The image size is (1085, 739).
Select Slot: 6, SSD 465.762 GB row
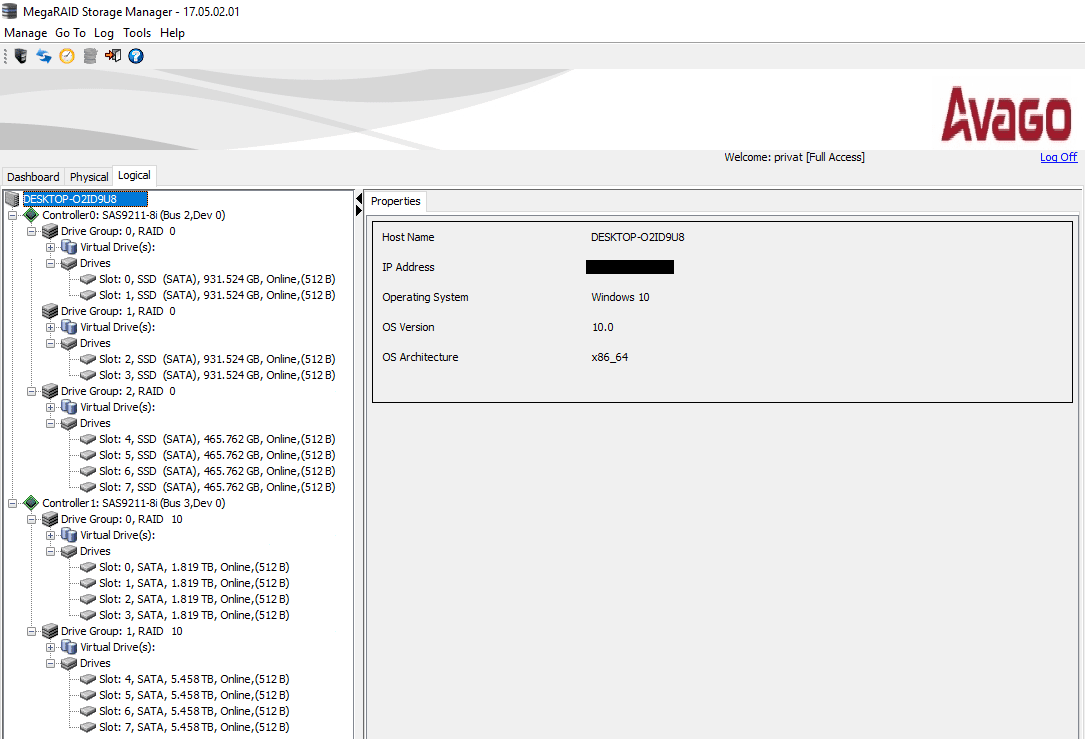click(x=217, y=471)
